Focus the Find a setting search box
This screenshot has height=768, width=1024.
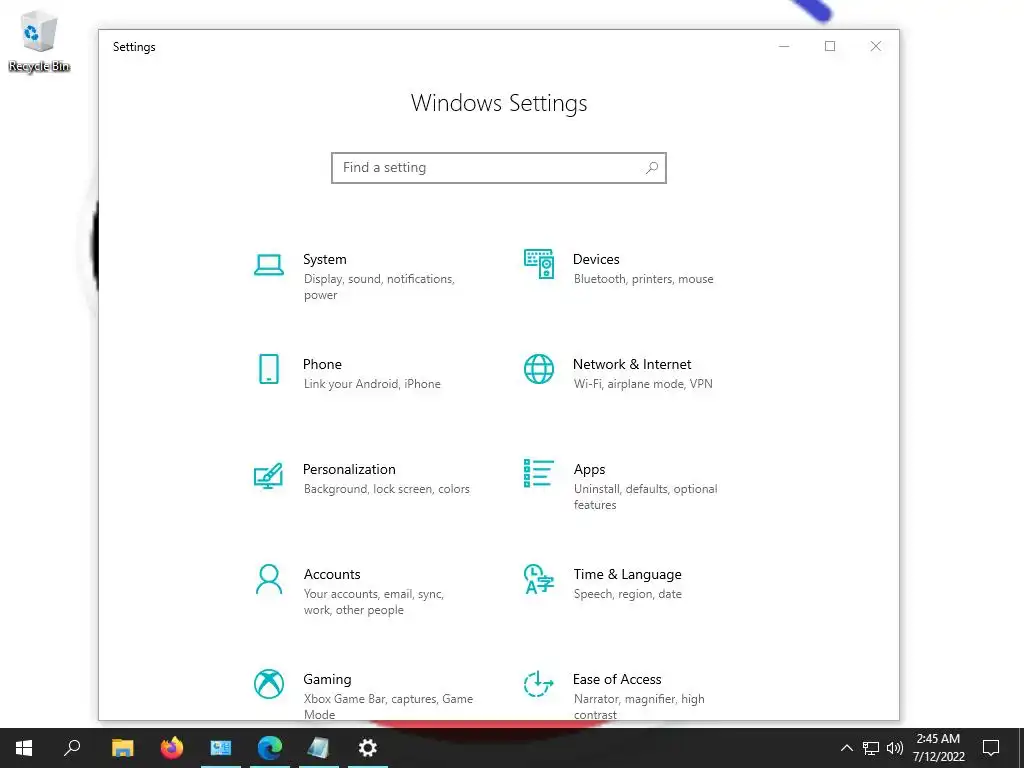coord(498,168)
